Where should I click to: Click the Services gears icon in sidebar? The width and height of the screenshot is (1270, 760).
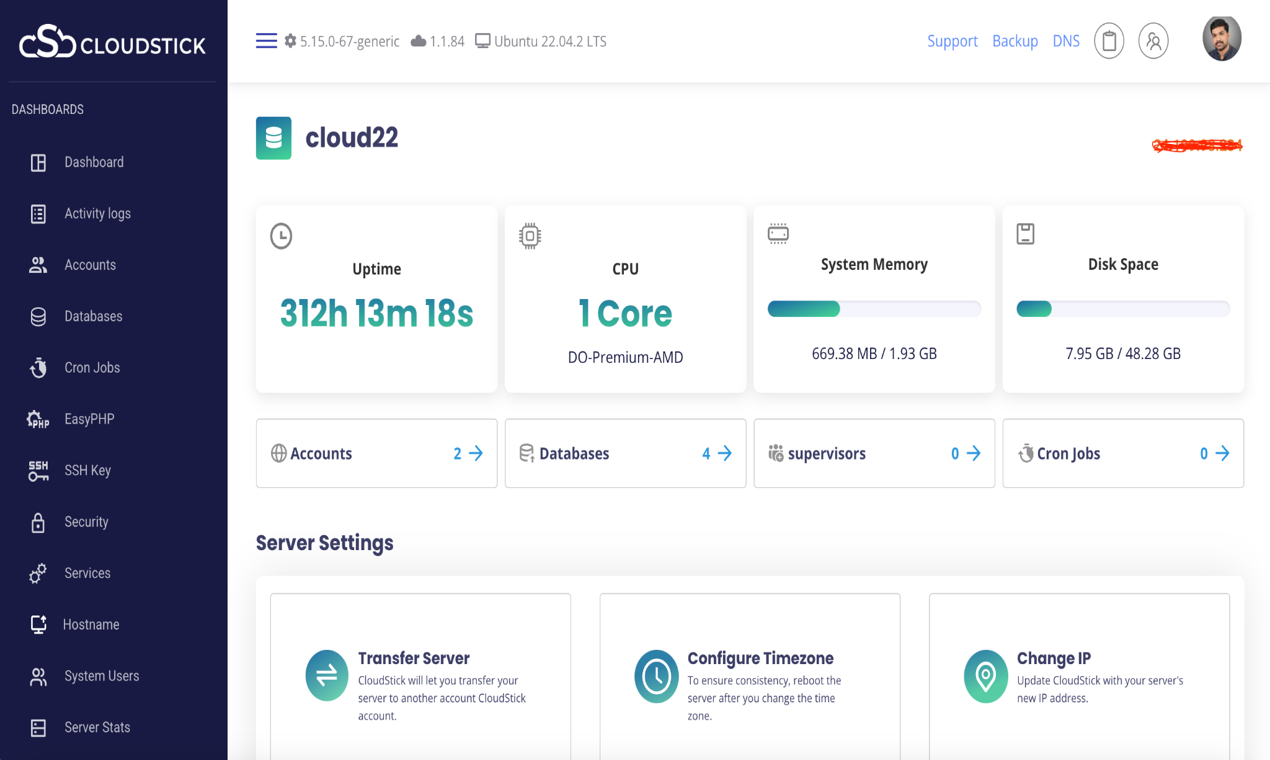pos(37,572)
